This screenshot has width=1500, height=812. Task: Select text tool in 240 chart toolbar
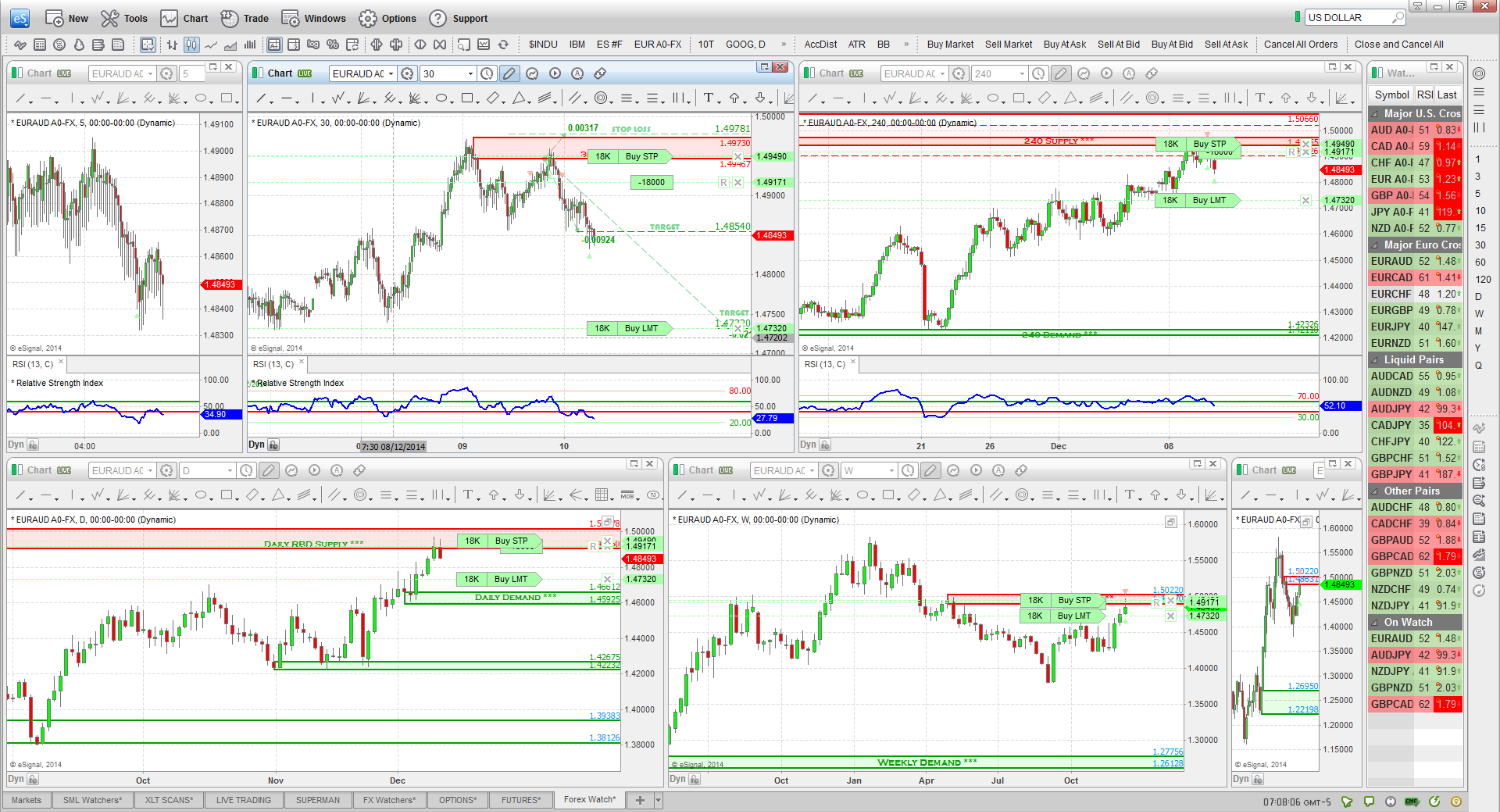(x=1259, y=97)
